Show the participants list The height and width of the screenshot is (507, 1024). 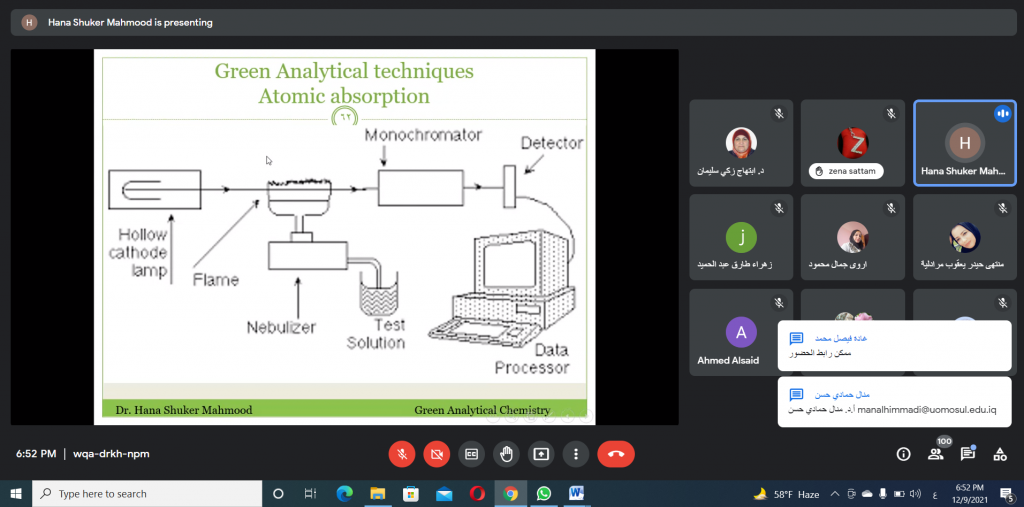pyautogui.click(x=935, y=454)
